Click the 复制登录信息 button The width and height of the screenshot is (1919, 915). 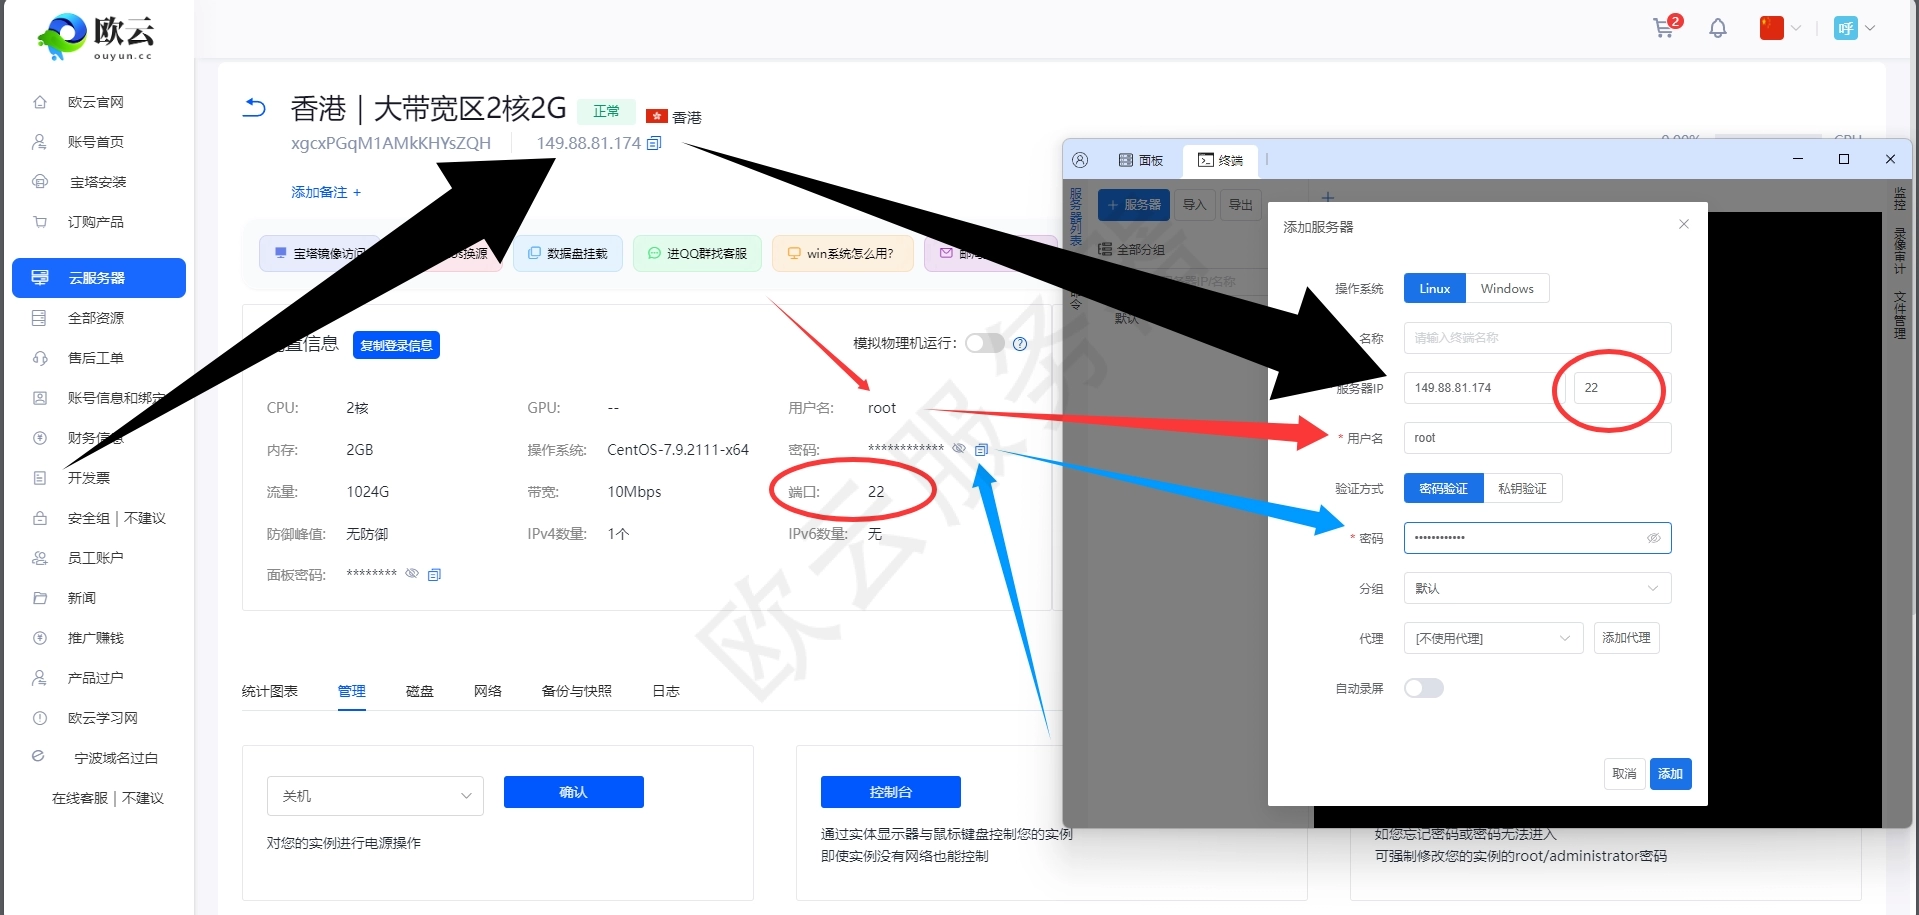[x=396, y=344]
